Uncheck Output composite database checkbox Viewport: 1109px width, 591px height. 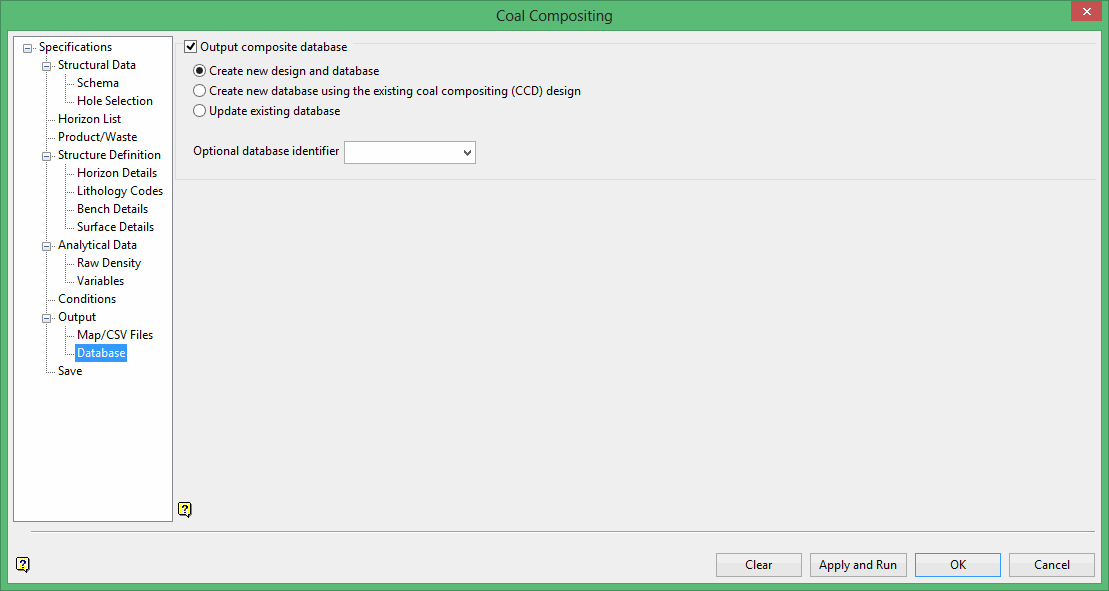[x=191, y=47]
